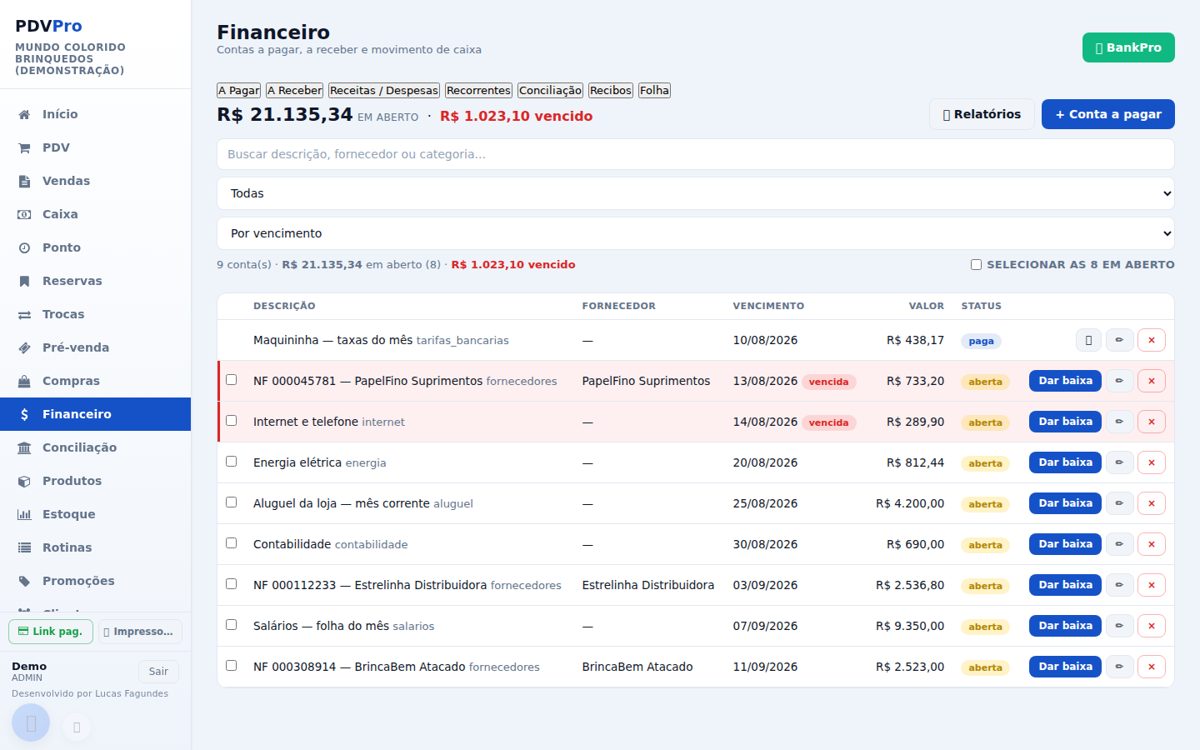Edit the Contabilidade bill
The width and height of the screenshot is (1200, 750).
pos(1120,544)
